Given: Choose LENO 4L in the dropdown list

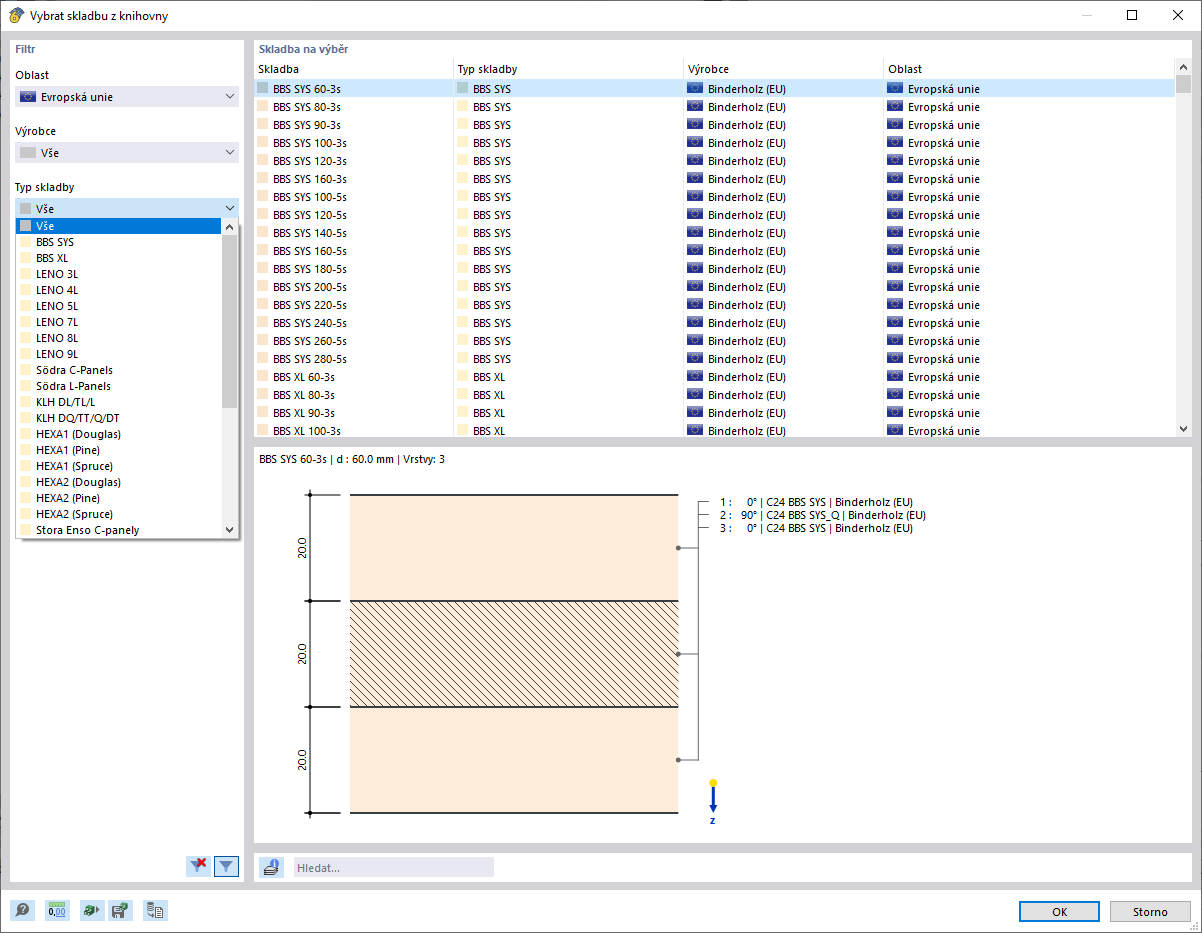Looking at the screenshot, I should point(119,290).
